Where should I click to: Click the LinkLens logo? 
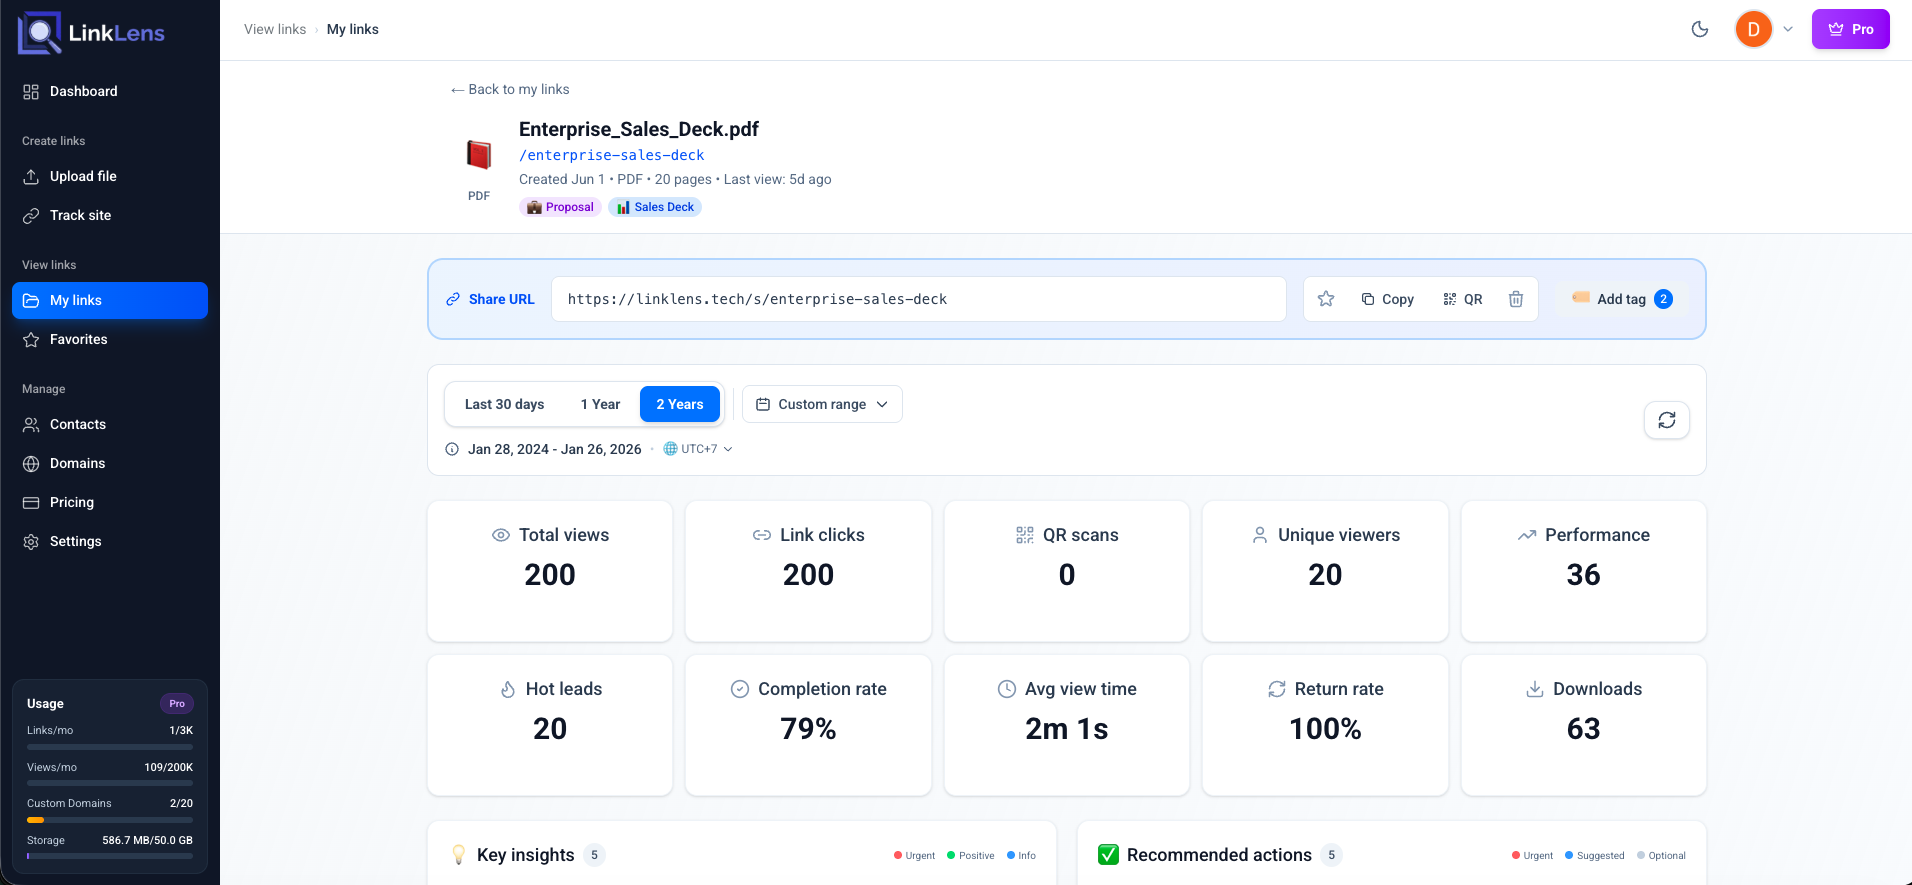pos(91,33)
